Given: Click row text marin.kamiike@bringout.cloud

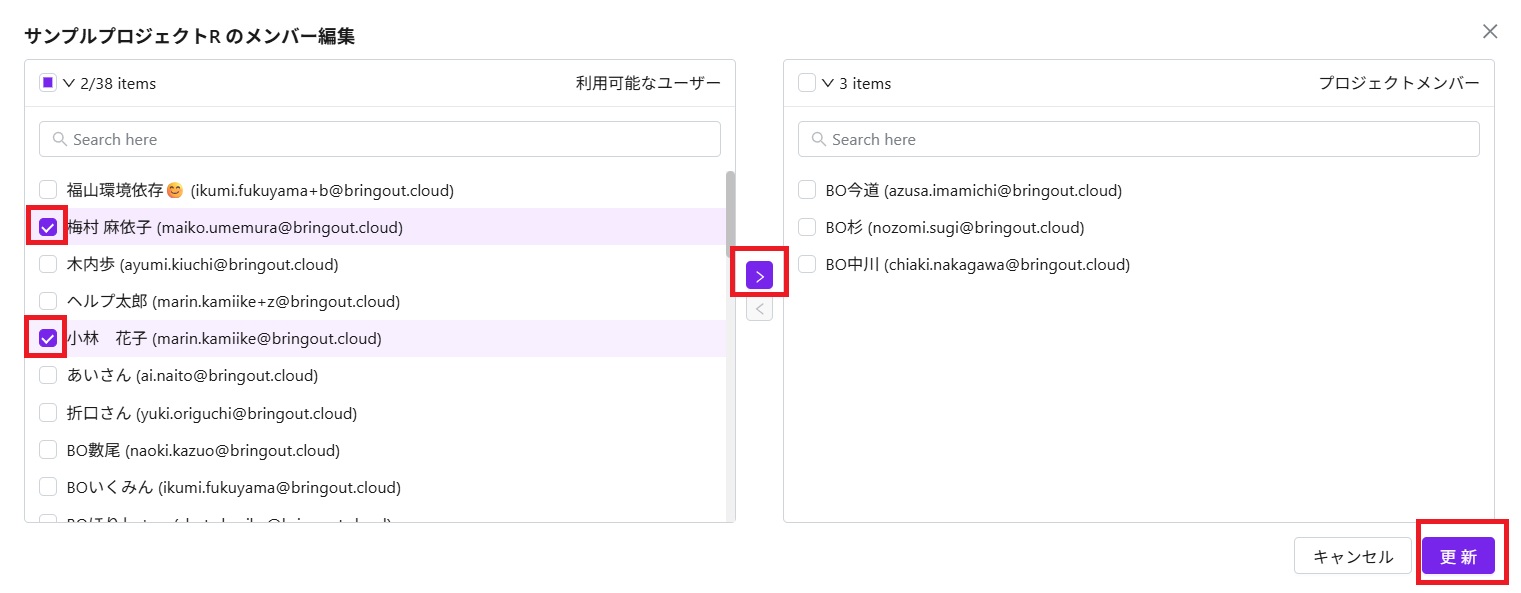Looking at the screenshot, I should point(266,338).
